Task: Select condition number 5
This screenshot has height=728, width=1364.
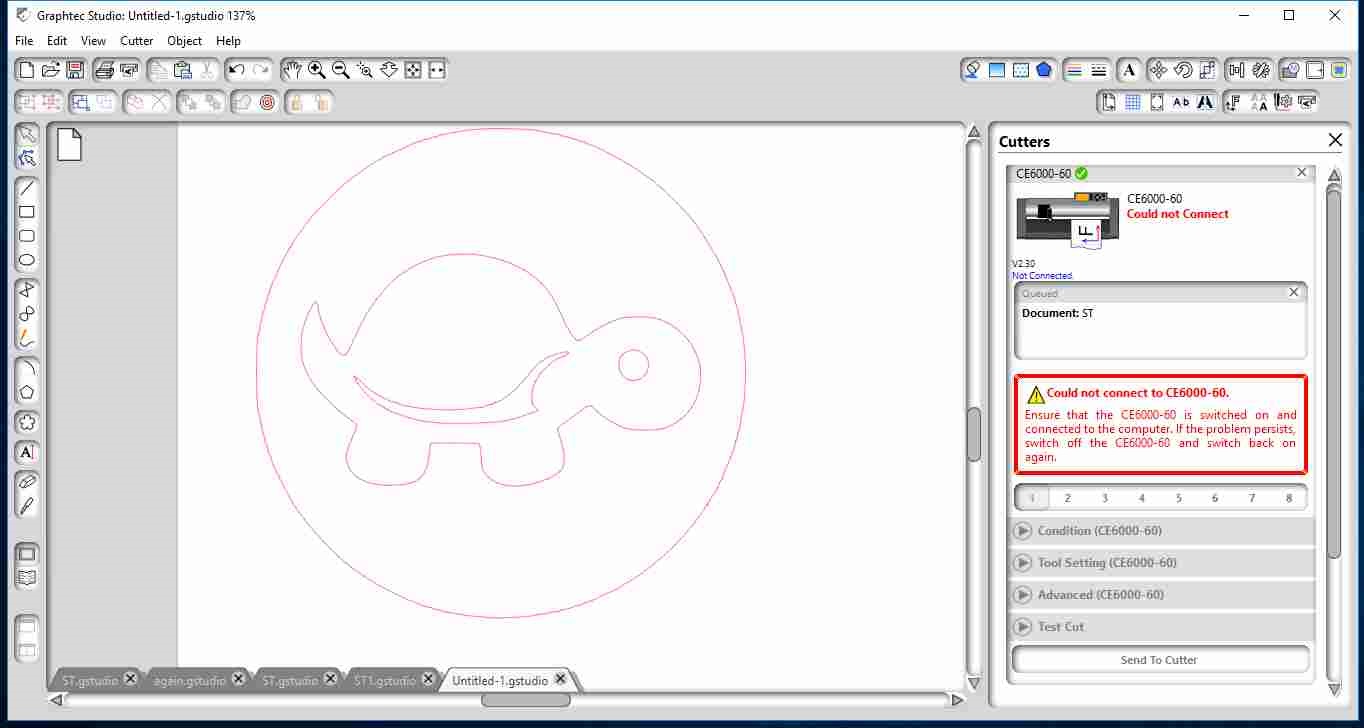Action: tap(1179, 498)
